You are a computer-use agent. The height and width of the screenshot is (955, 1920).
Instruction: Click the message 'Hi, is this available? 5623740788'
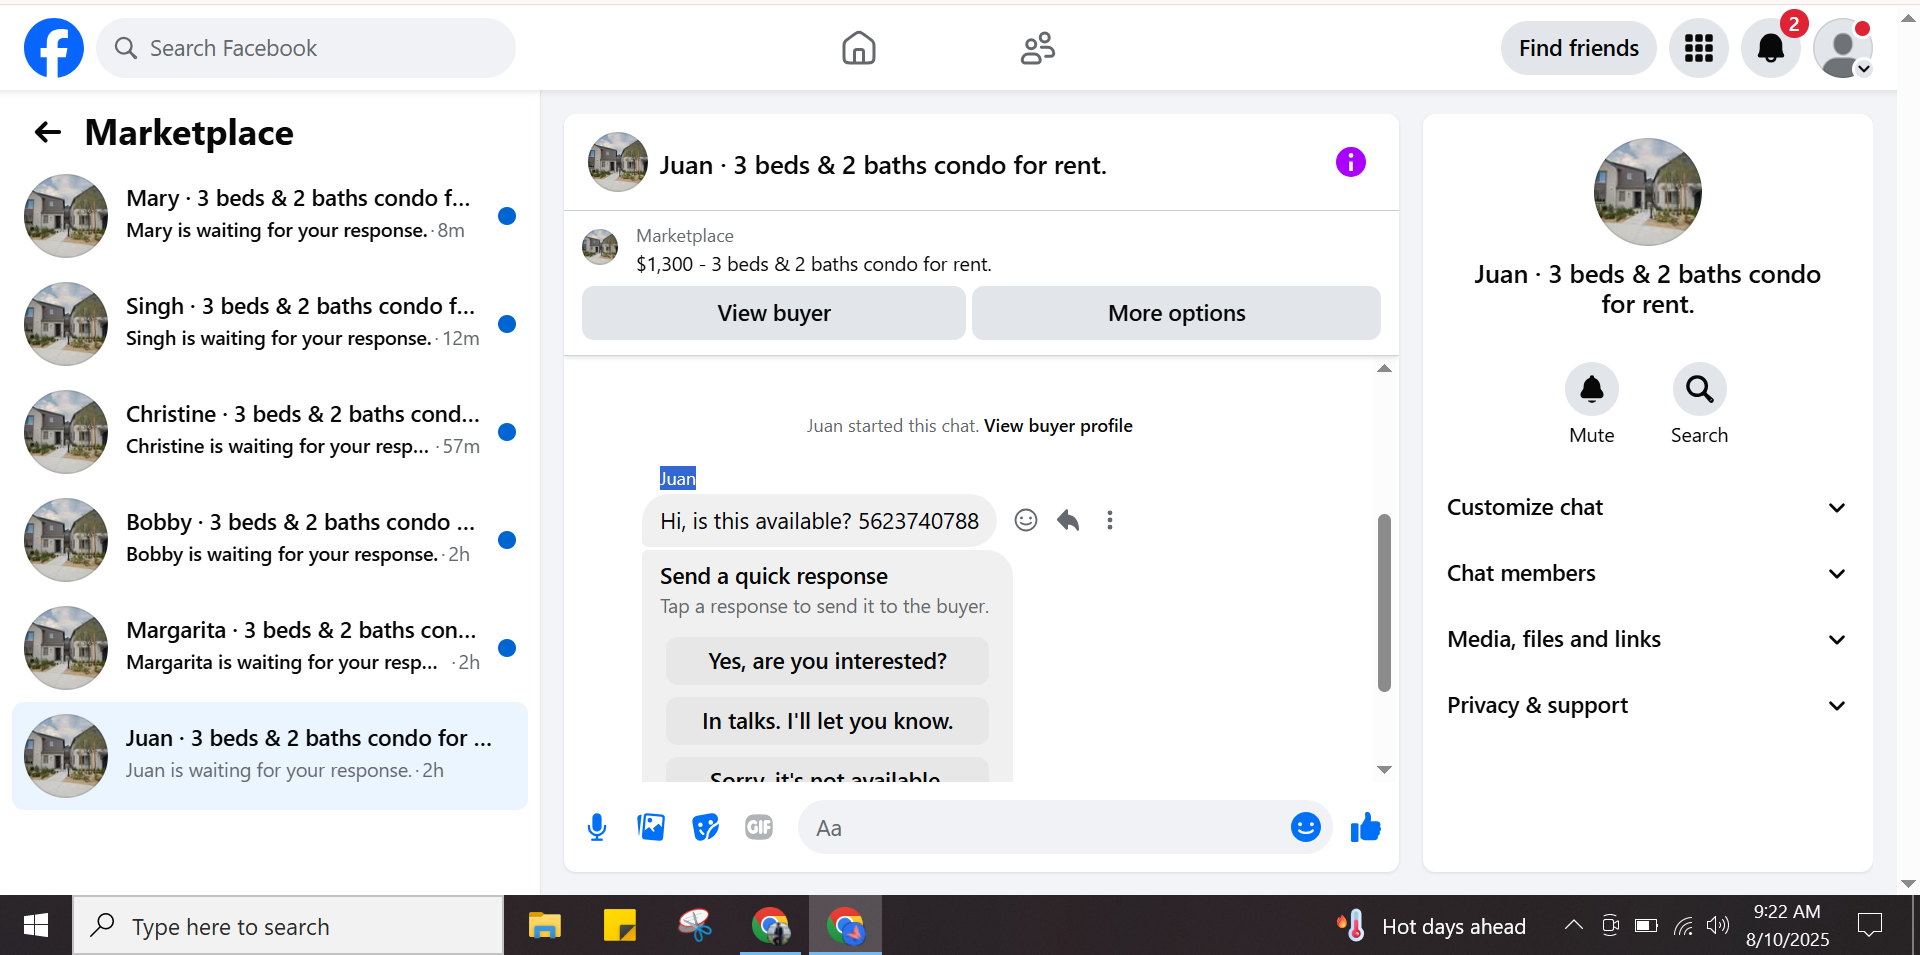click(819, 521)
